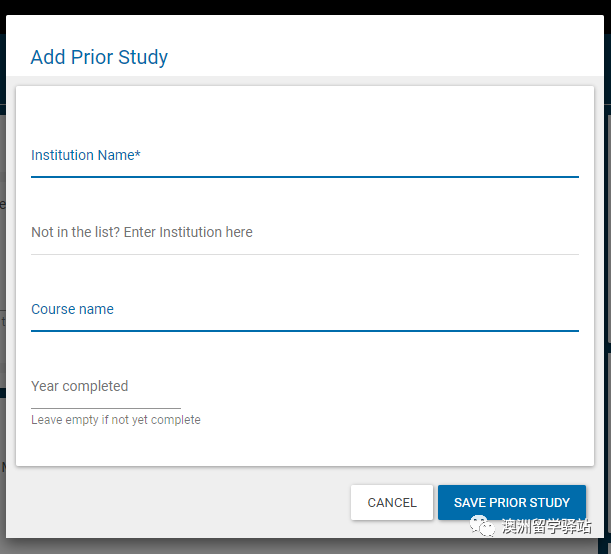Image resolution: width=611 pixels, height=554 pixels.
Task: Click the short gray underline under Year completed
Action: tap(105, 408)
